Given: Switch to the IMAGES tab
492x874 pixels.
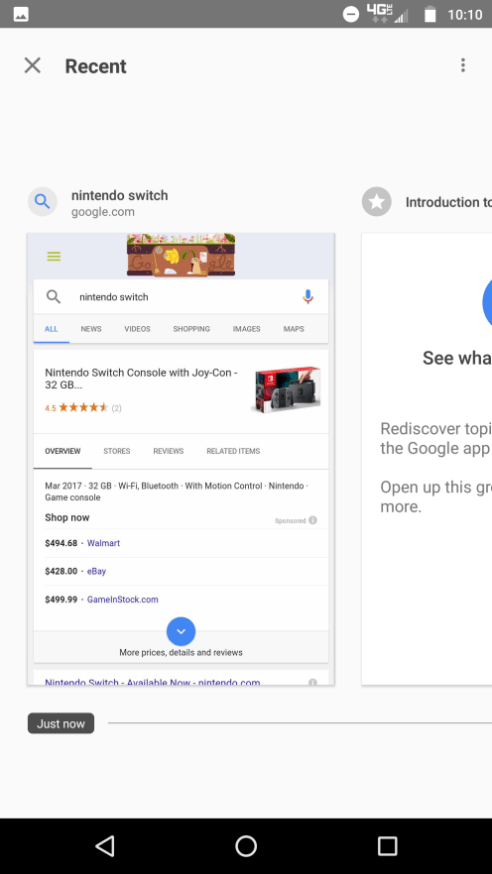Looking at the screenshot, I should coord(246,329).
